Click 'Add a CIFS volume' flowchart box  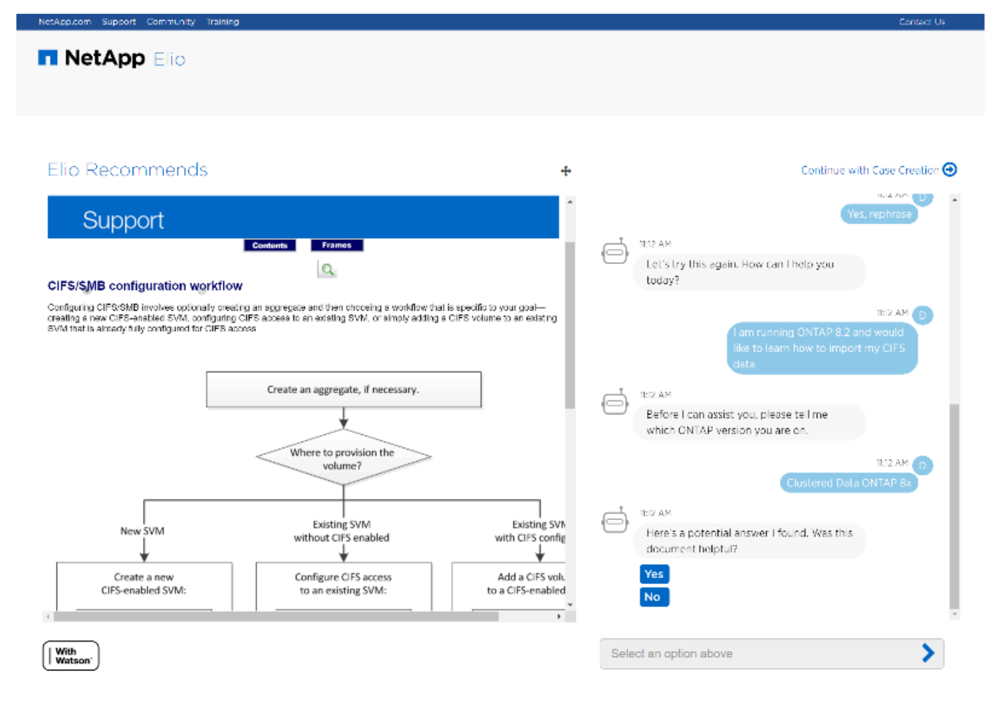click(508, 585)
